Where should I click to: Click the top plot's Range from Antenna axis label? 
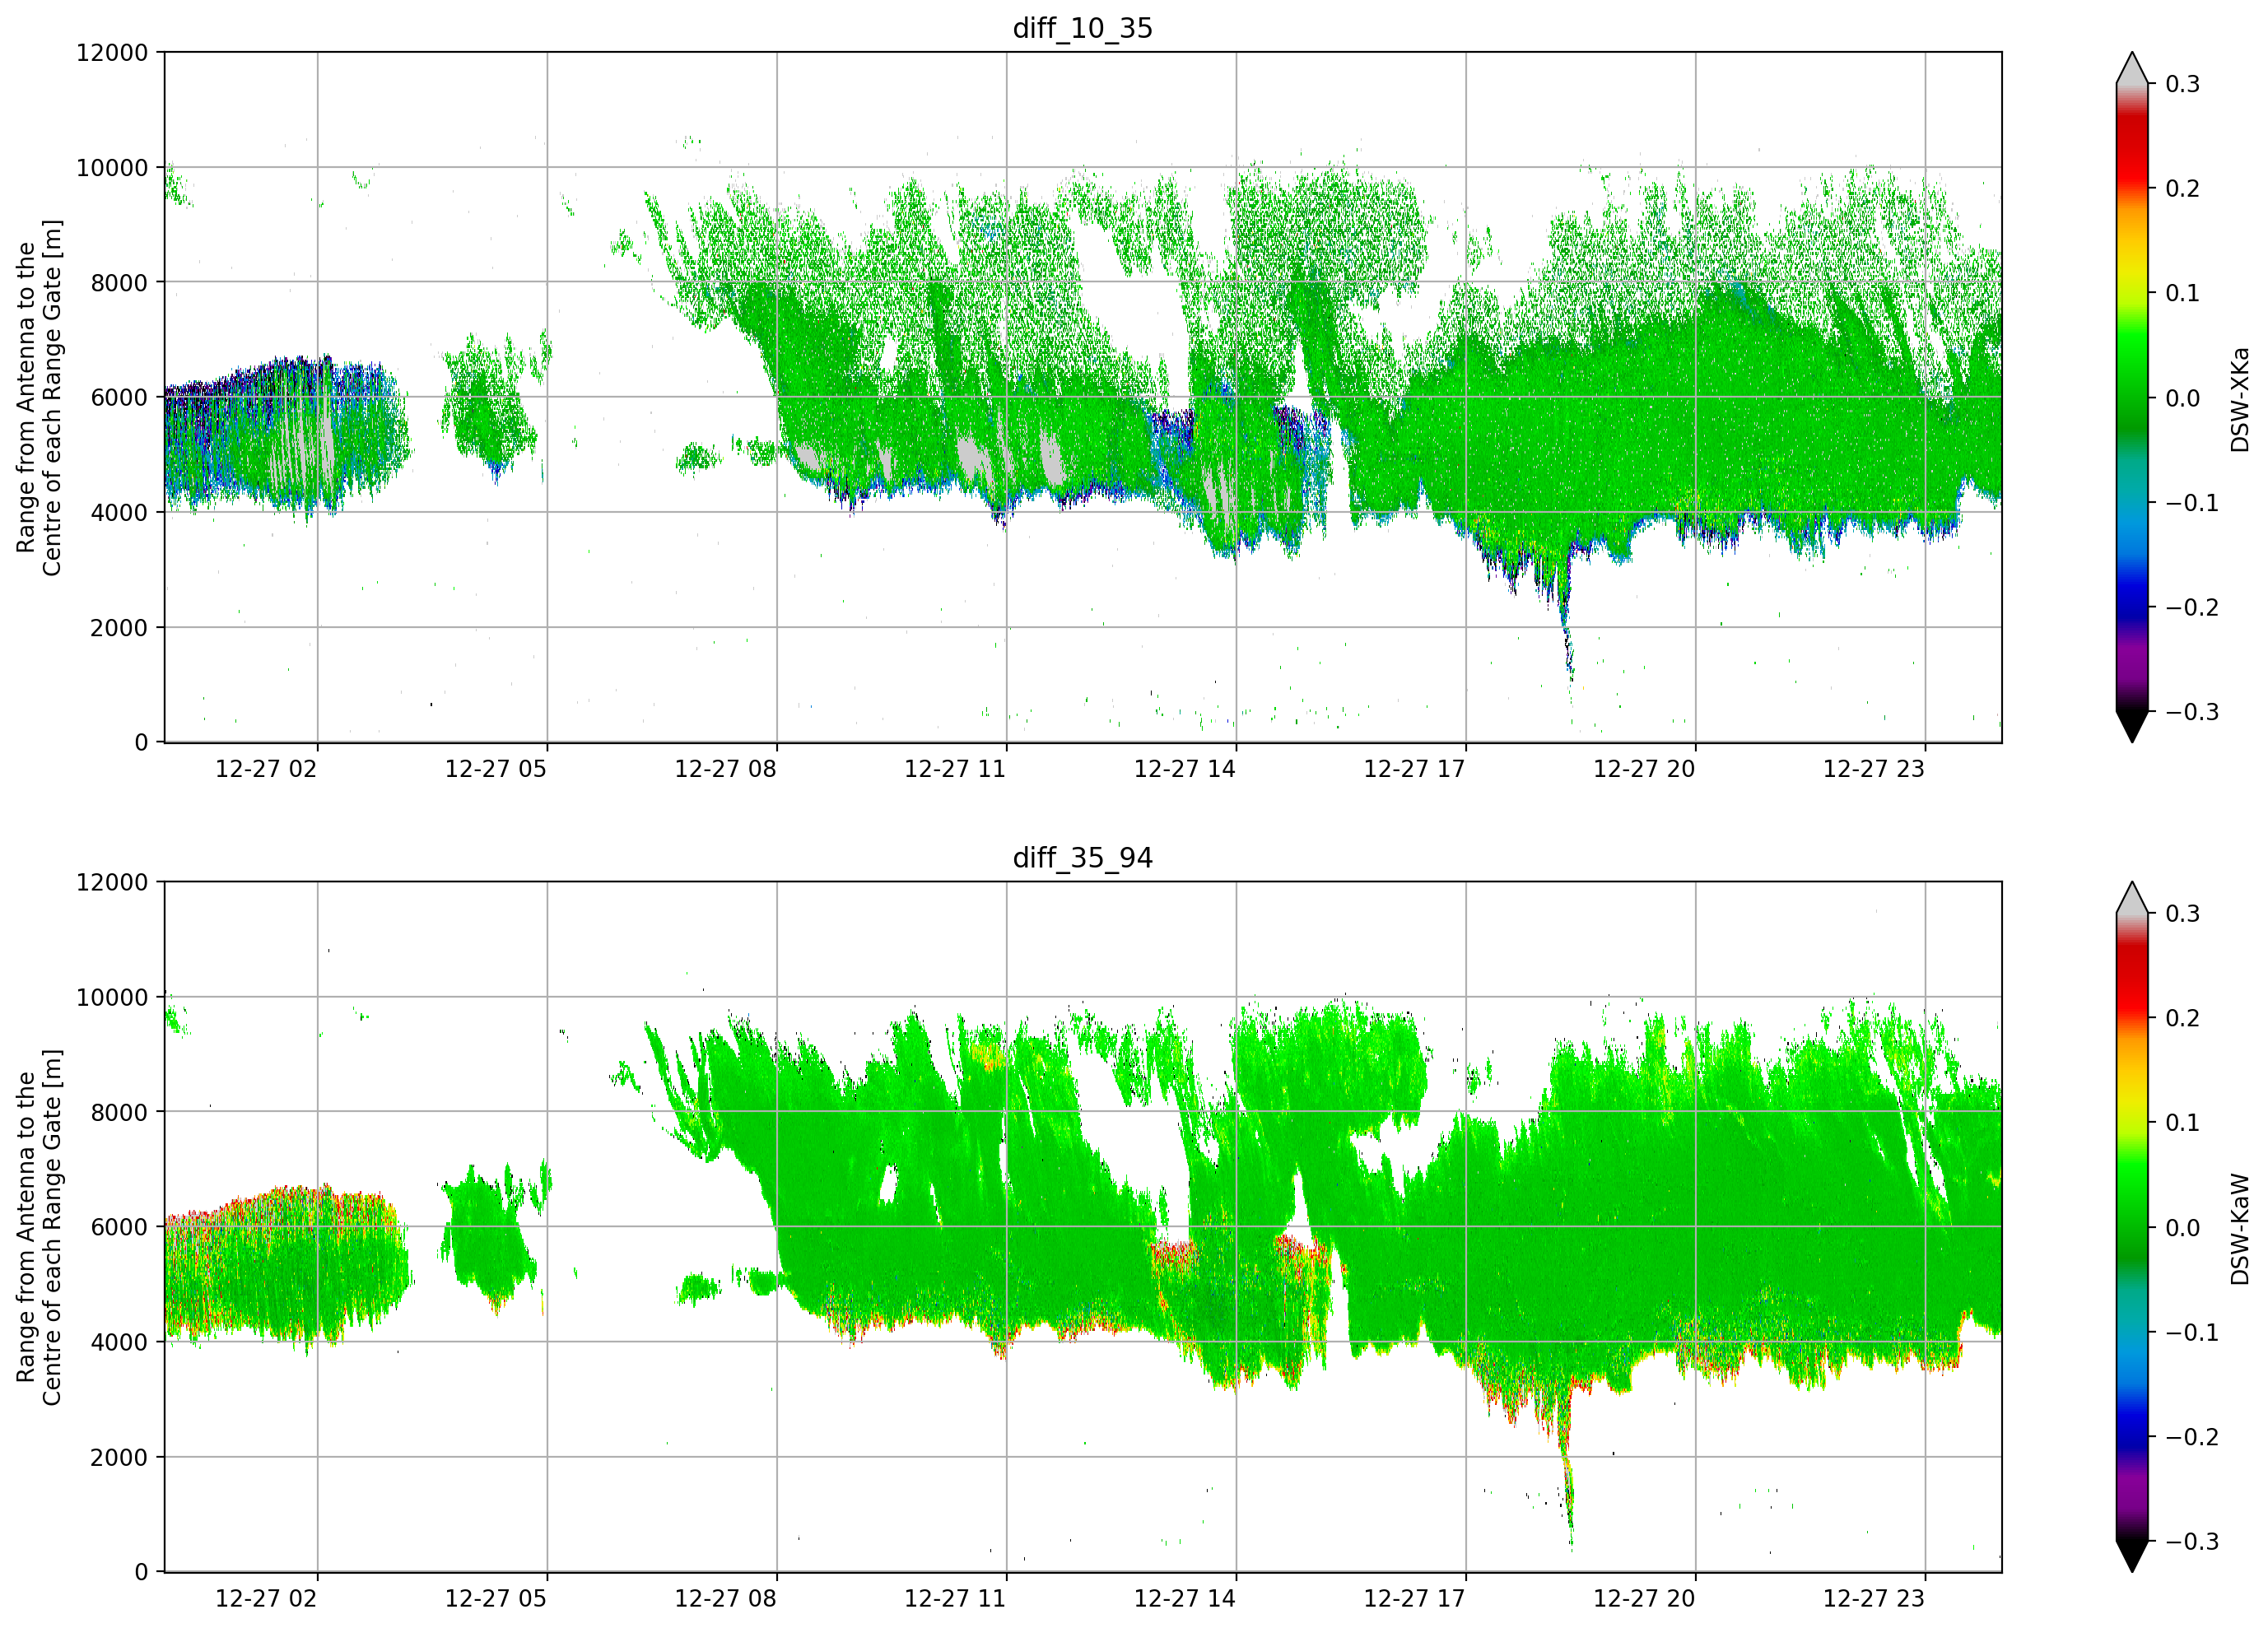39,397
